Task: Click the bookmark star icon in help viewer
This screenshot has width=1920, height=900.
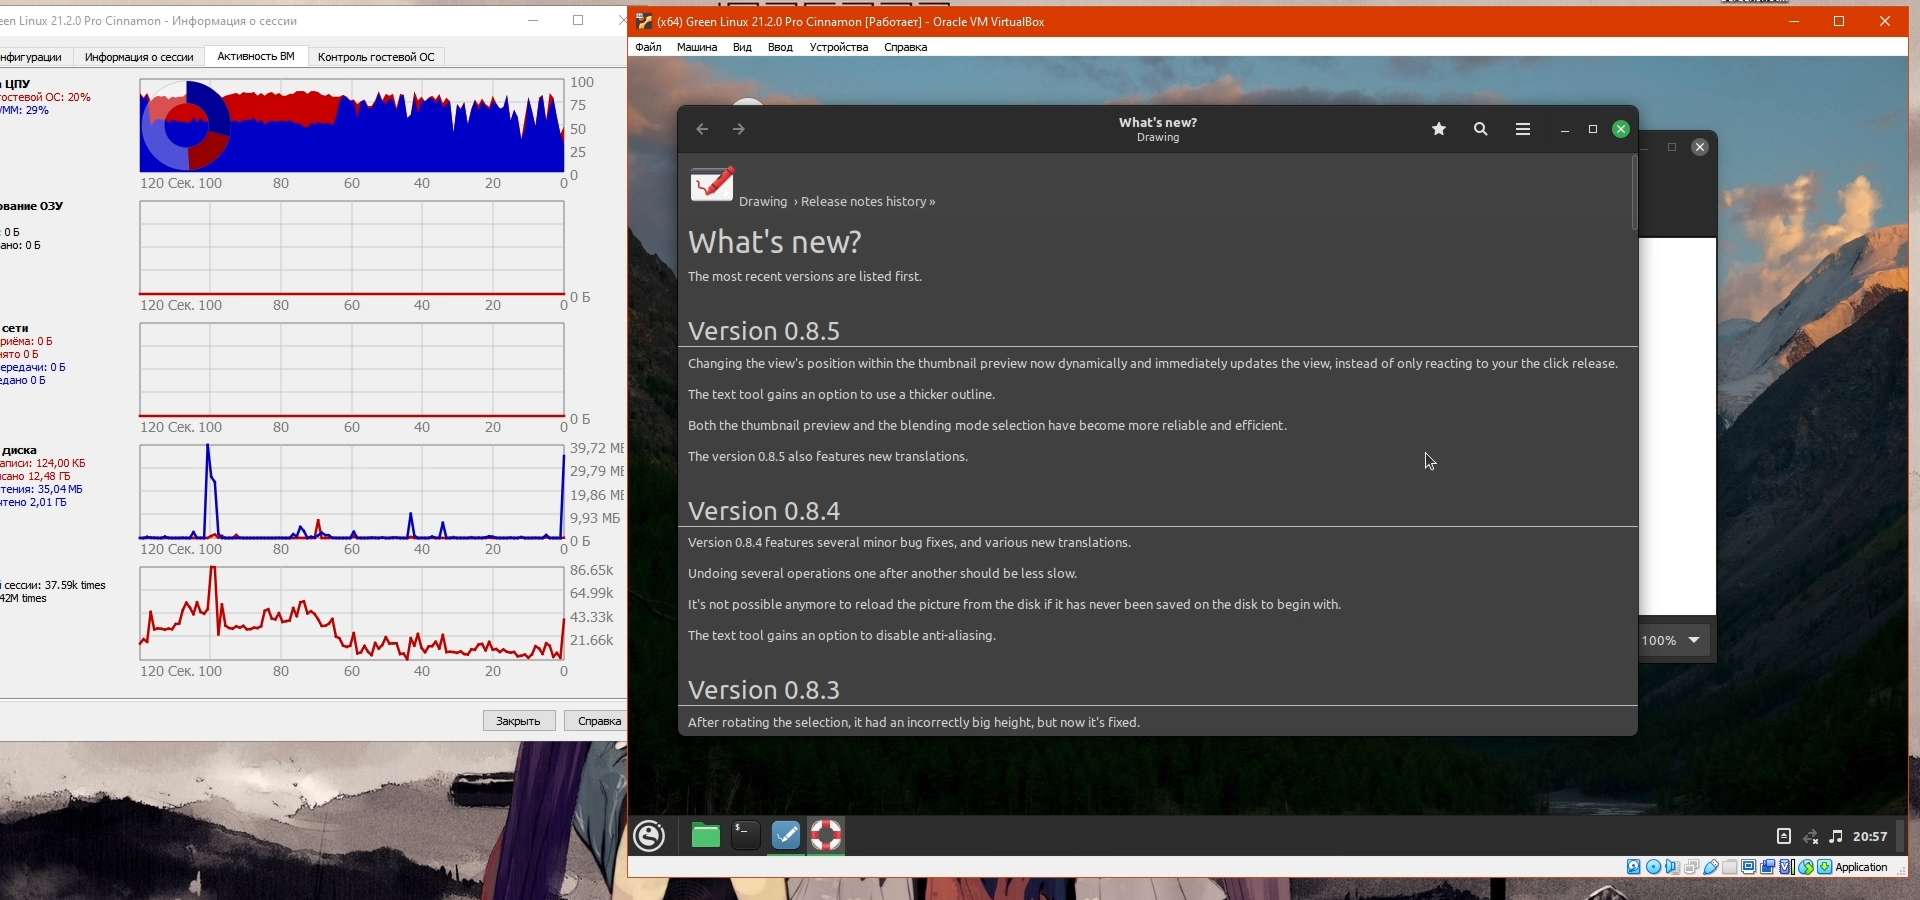Action: pos(1439,129)
